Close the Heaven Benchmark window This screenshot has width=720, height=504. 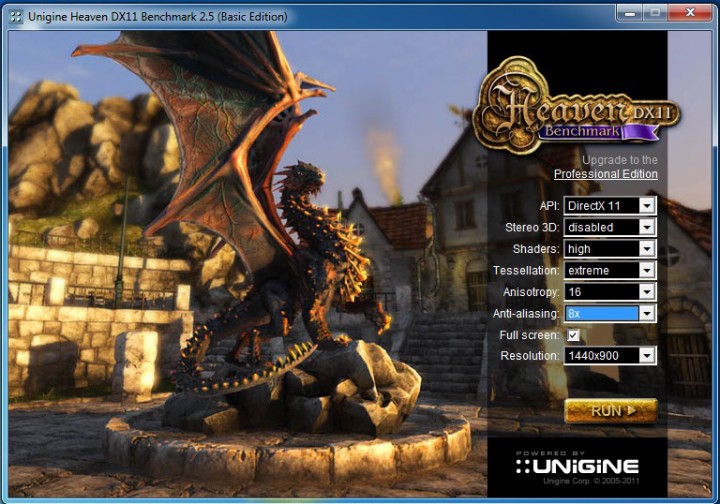click(690, 13)
